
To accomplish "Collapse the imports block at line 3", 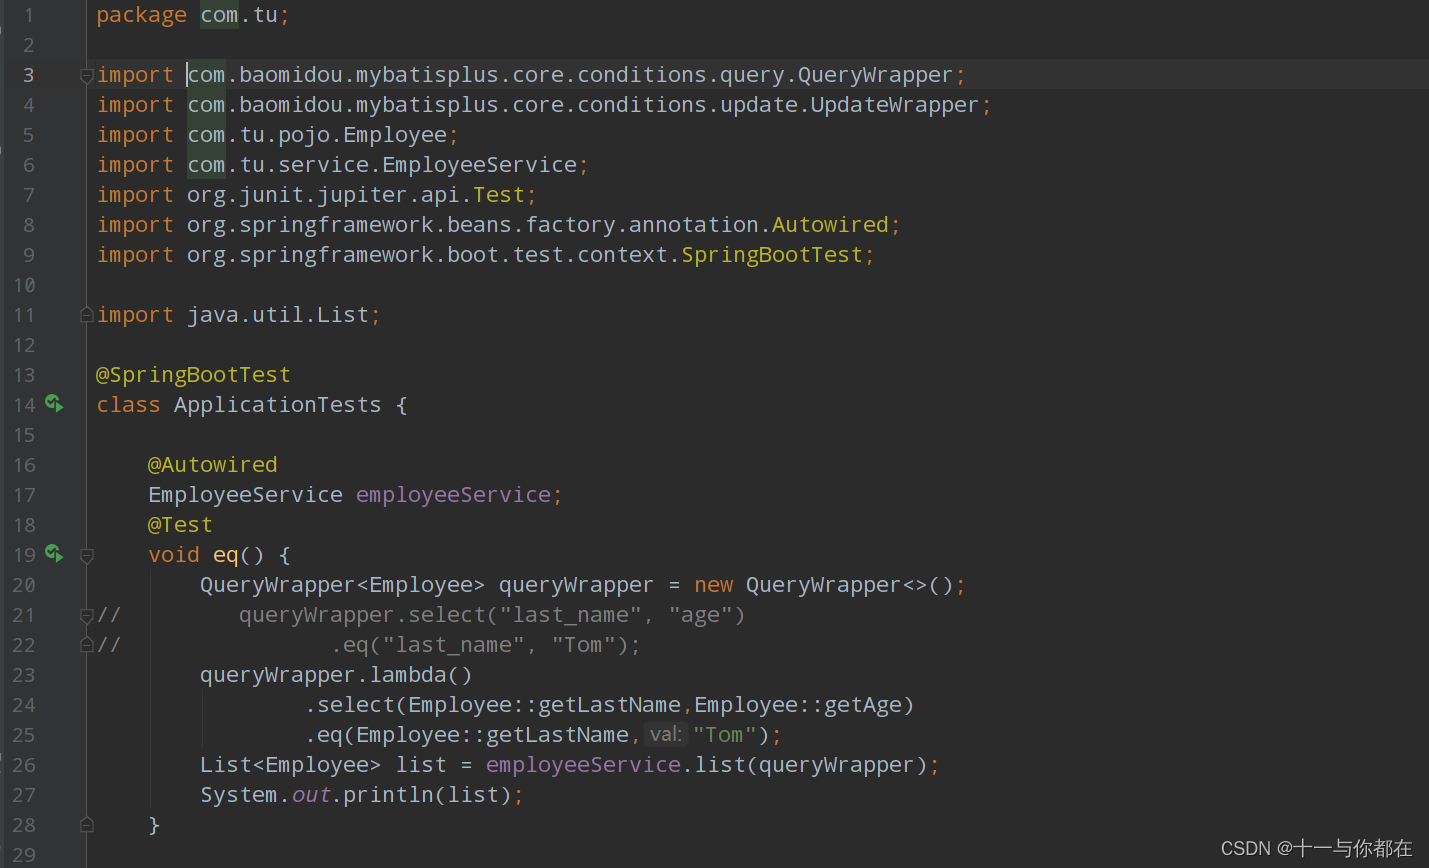I will (x=87, y=75).
